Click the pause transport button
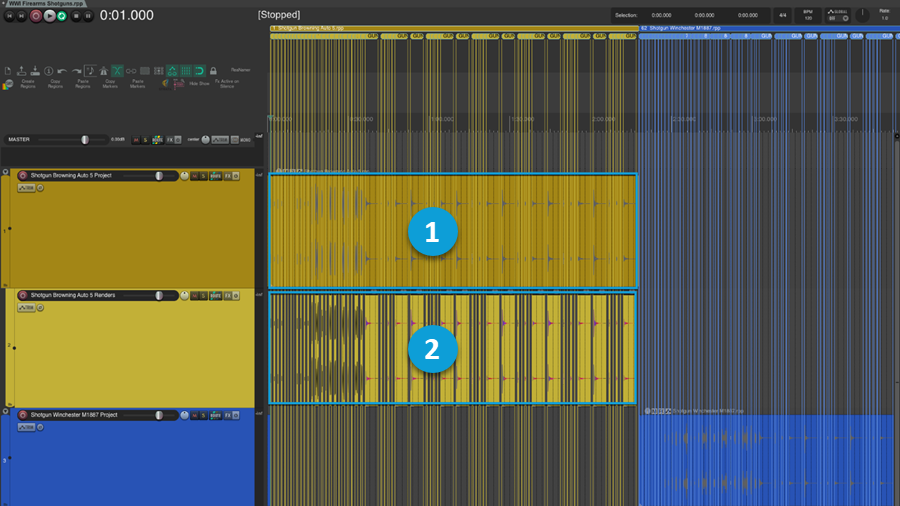 point(88,16)
